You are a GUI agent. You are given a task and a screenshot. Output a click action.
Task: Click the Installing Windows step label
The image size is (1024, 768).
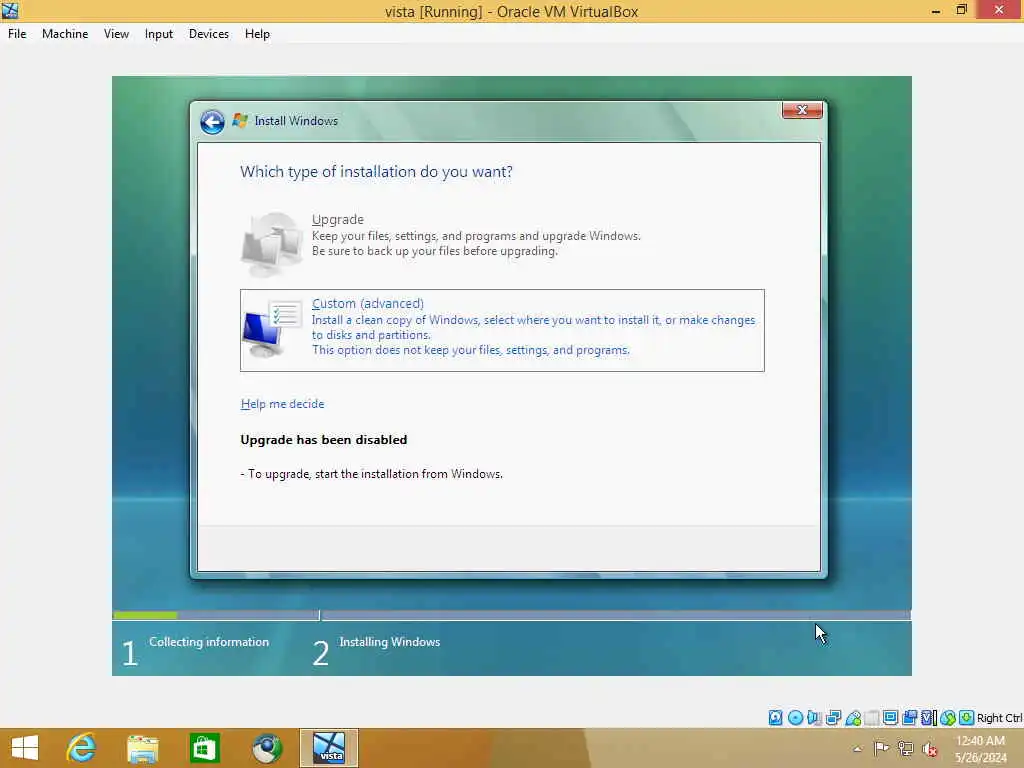pyautogui.click(x=390, y=642)
